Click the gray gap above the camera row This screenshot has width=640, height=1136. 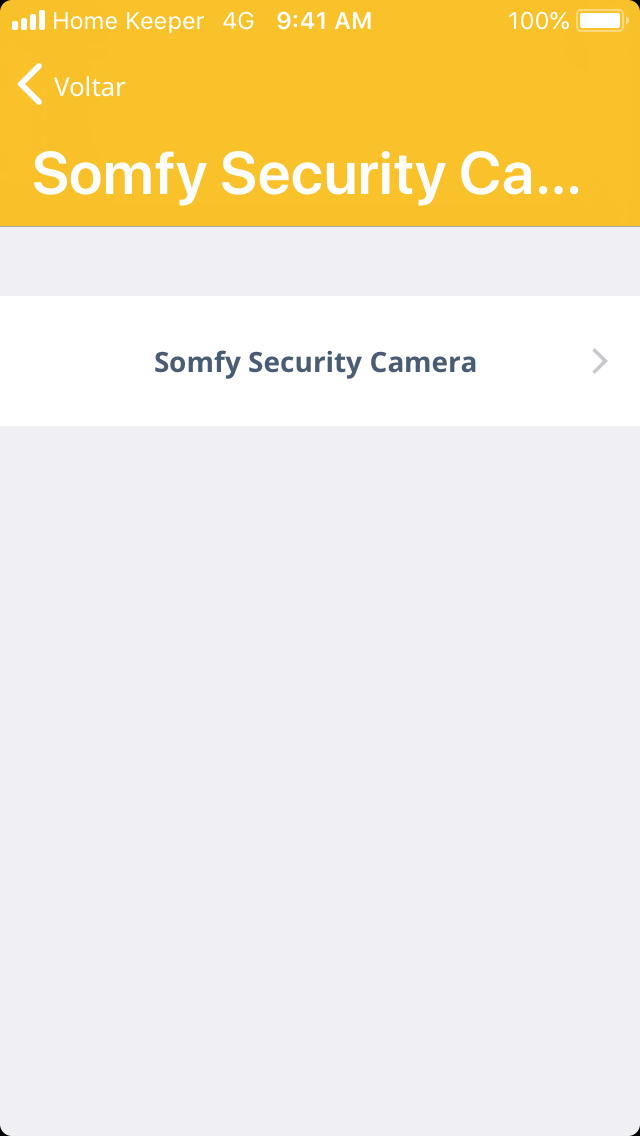[320, 262]
